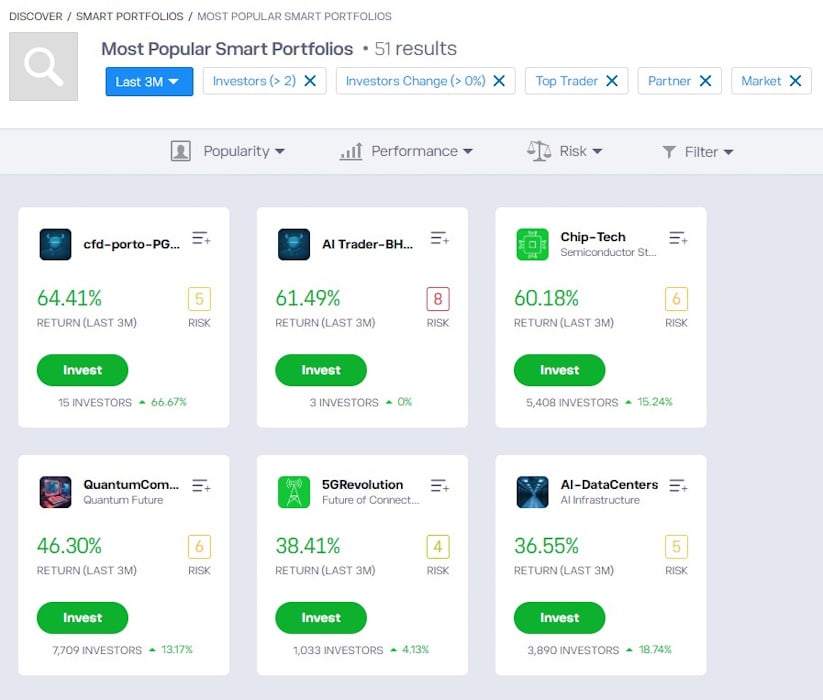Open Chip-Tech portfolio title
823x700 pixels.
click(x=593, y=237)
